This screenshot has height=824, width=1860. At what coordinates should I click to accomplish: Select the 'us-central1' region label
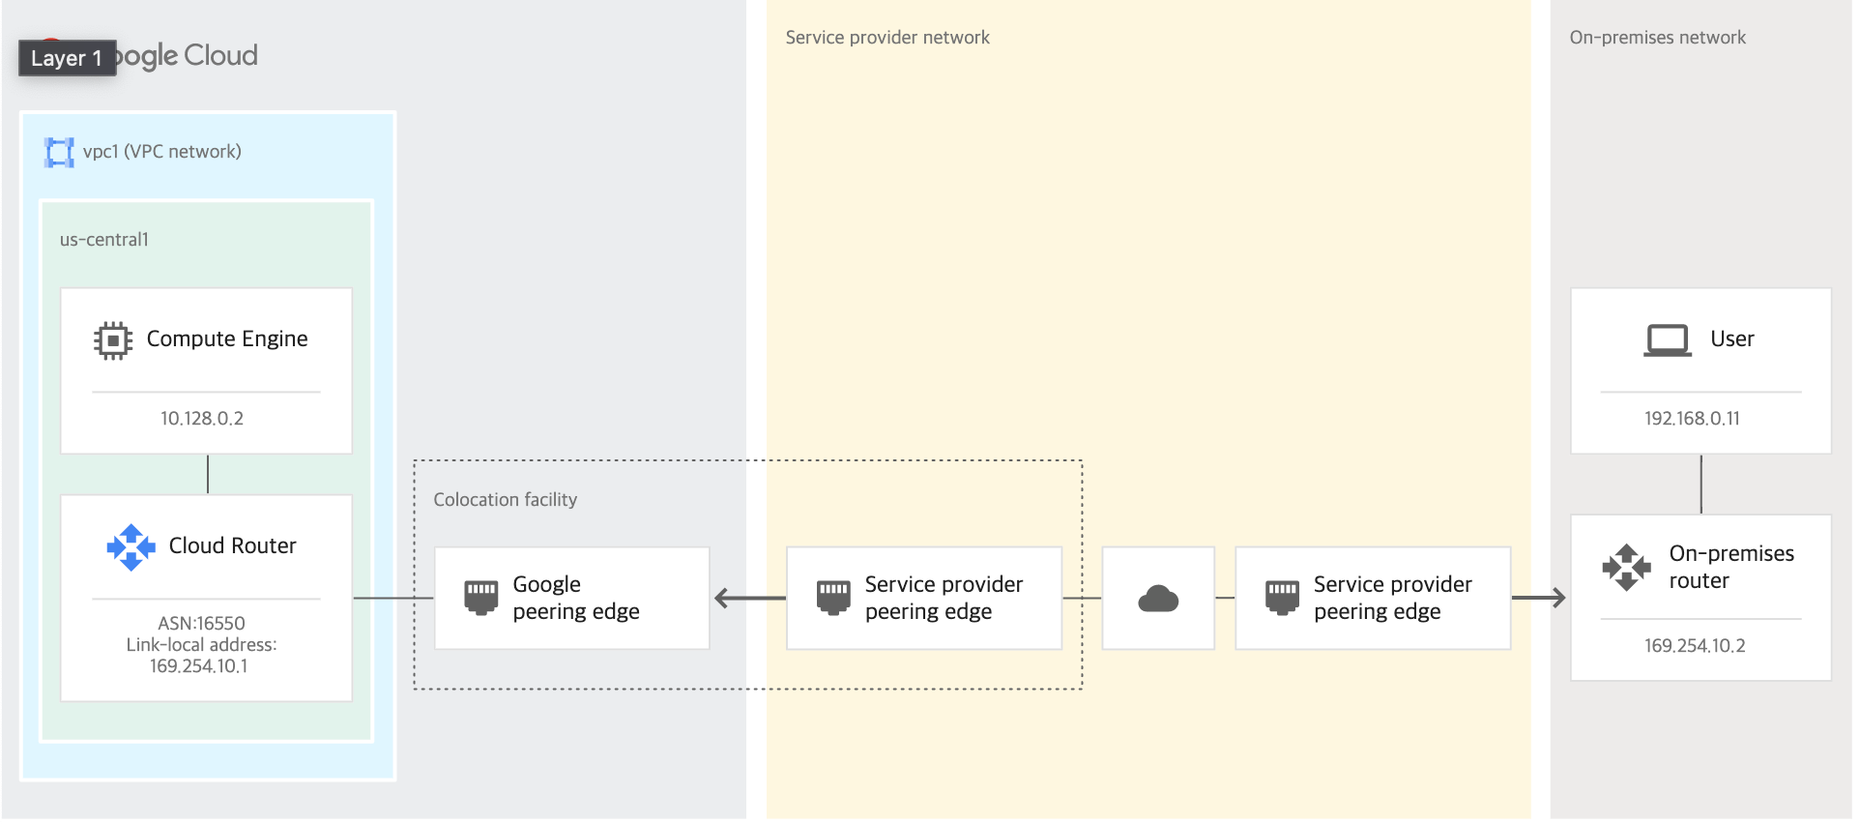tap(104, 240)
